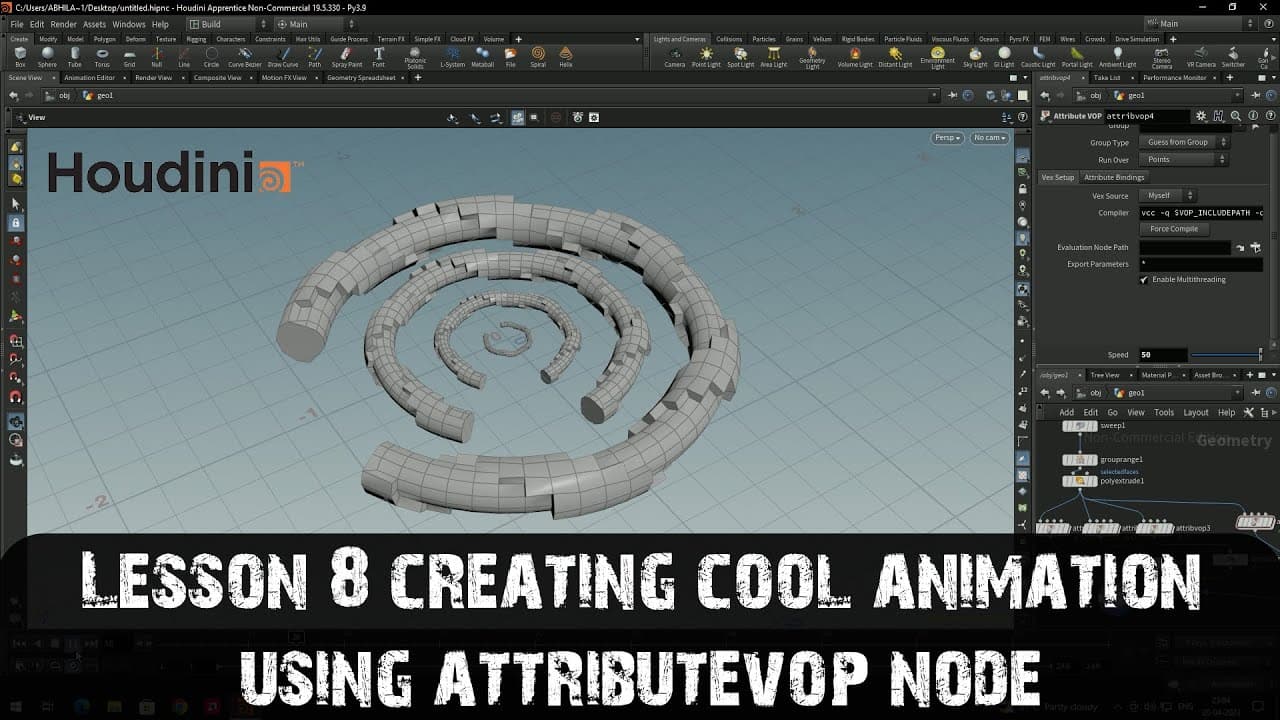This screenshot has width=1280, height=720.
Task: Switch to the Animation Editor tab
Action: [x=90, y=77]
